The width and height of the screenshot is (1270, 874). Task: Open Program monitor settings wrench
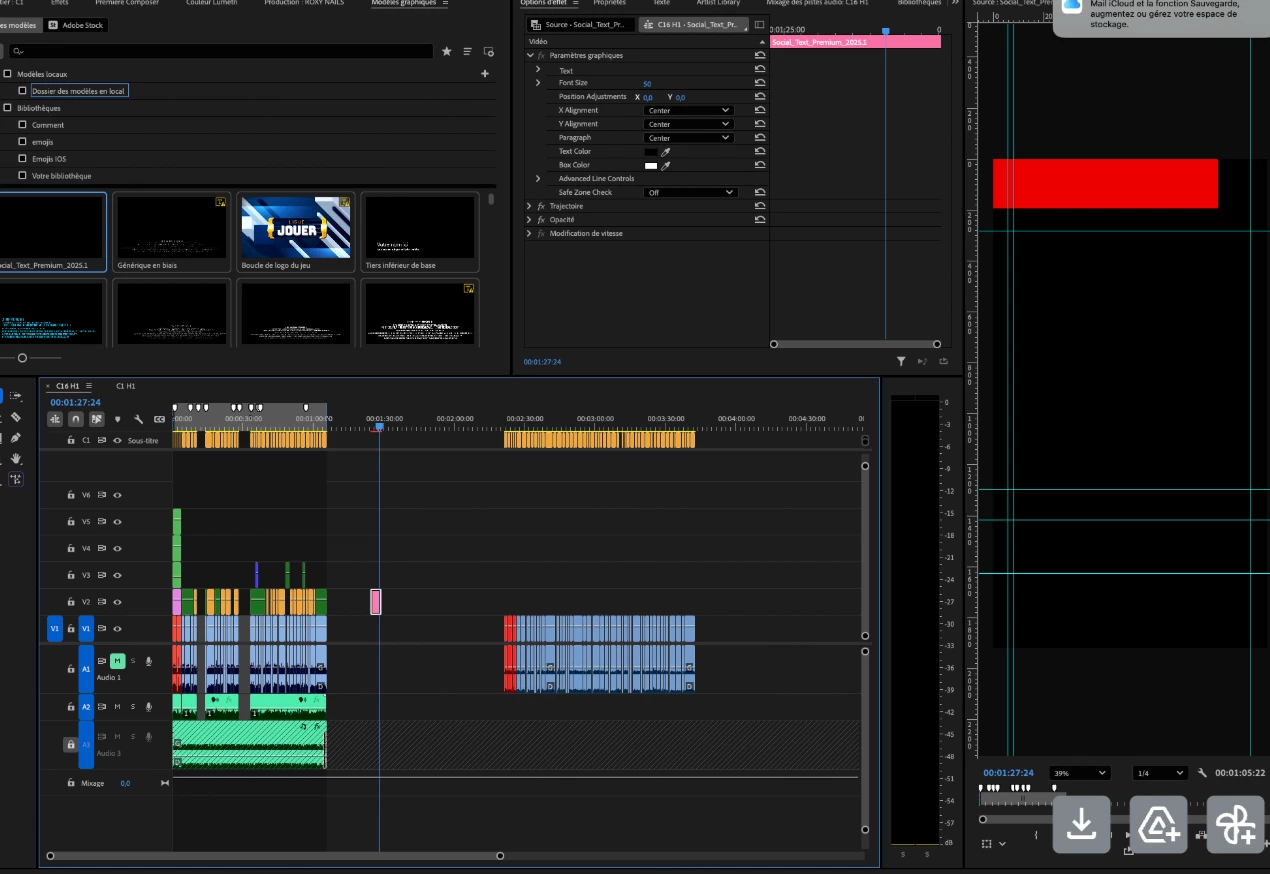click(x=1203, y=773)
